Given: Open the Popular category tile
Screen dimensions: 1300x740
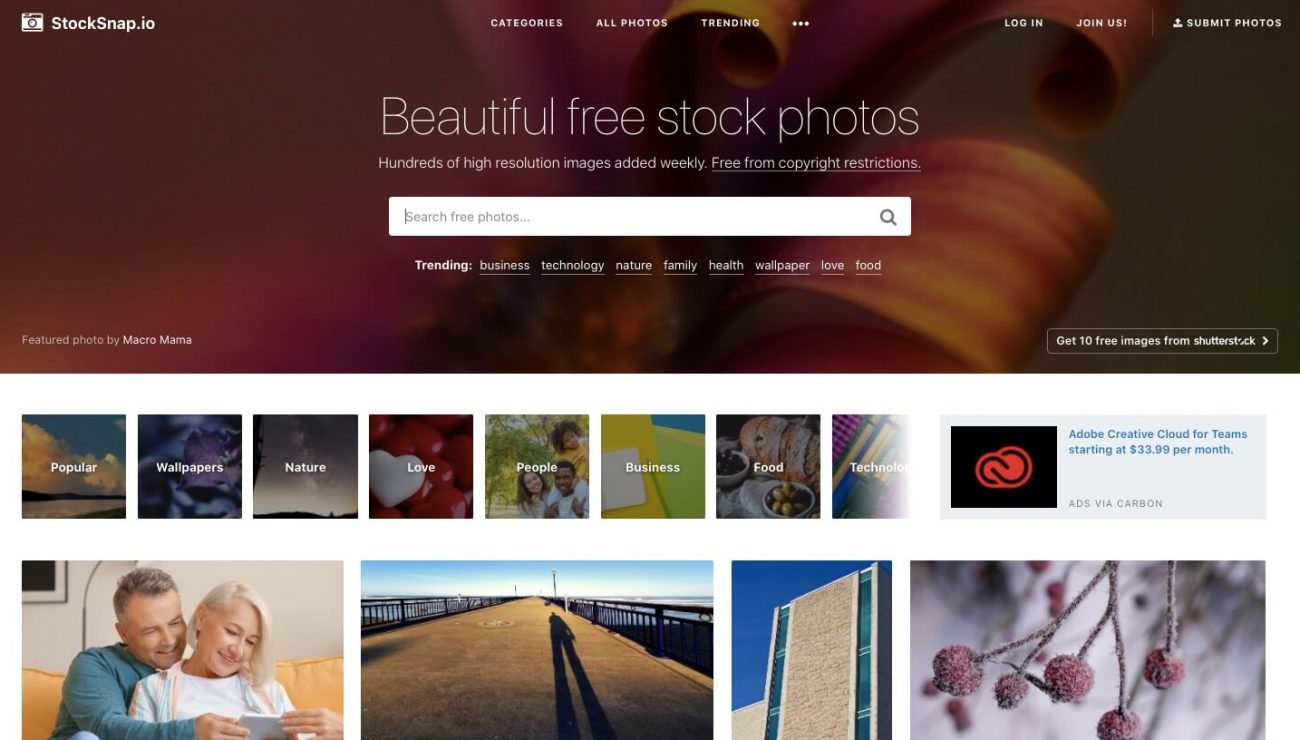Looking at the screenshot, I should 74,467.
